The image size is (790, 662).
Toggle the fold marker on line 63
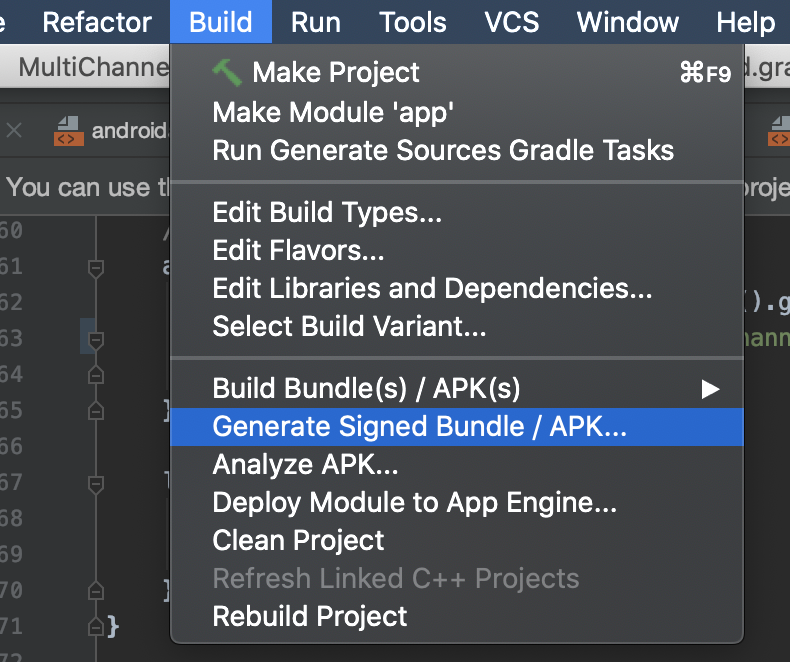(x=96, y=340)
